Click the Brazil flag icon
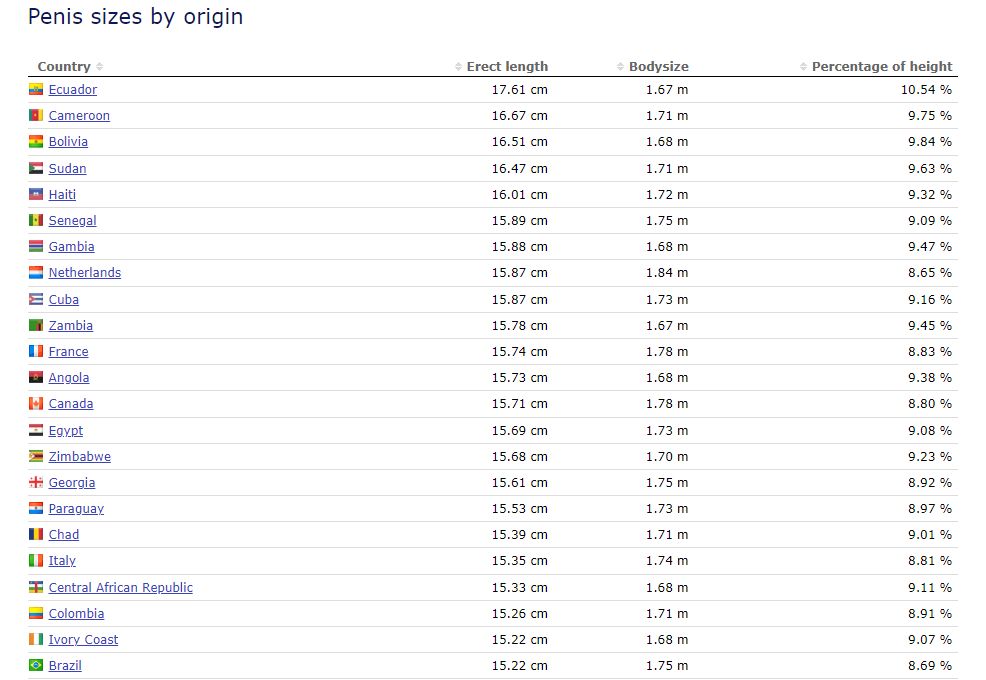 pyautogui.click(x=36, y=665)
